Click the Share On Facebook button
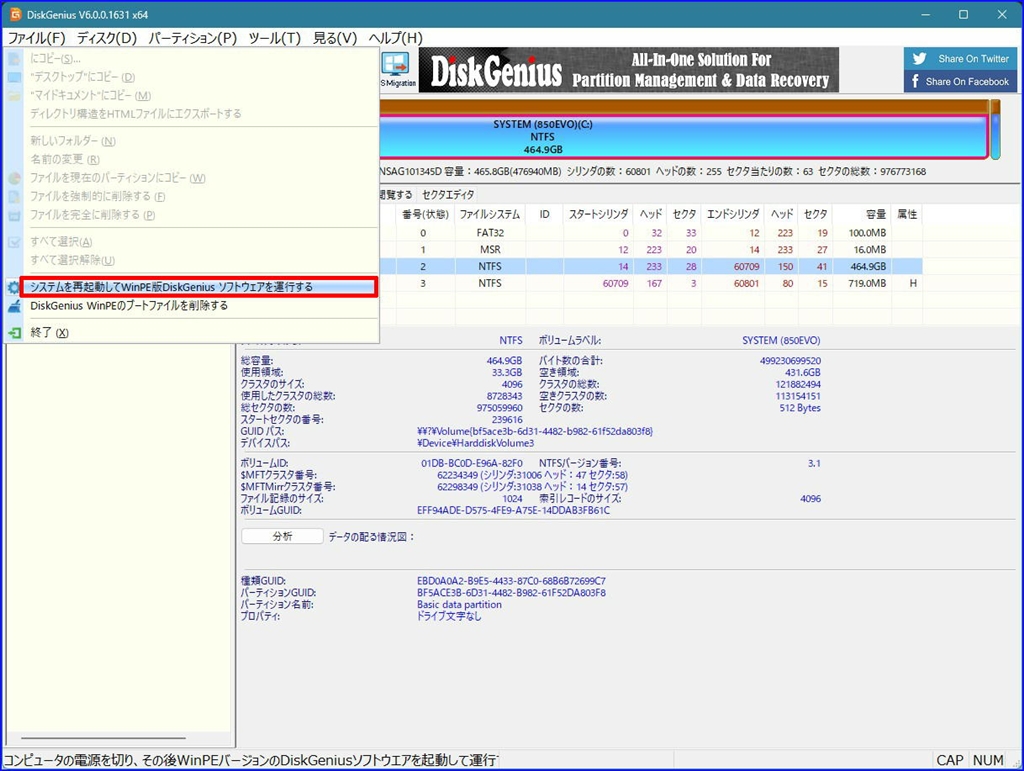Viewport: 1024px width, 771px height. click(x=961, y=82)
